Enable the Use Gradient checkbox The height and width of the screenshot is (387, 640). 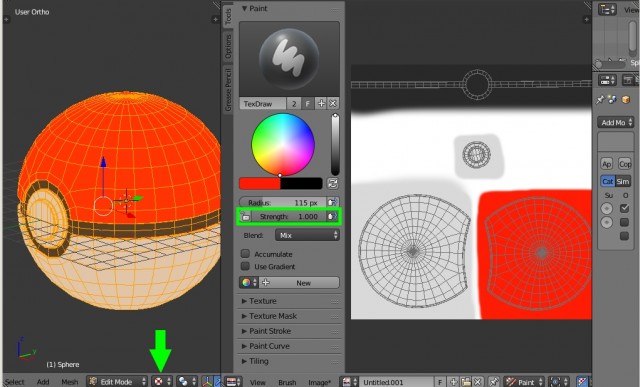point(245,266)
